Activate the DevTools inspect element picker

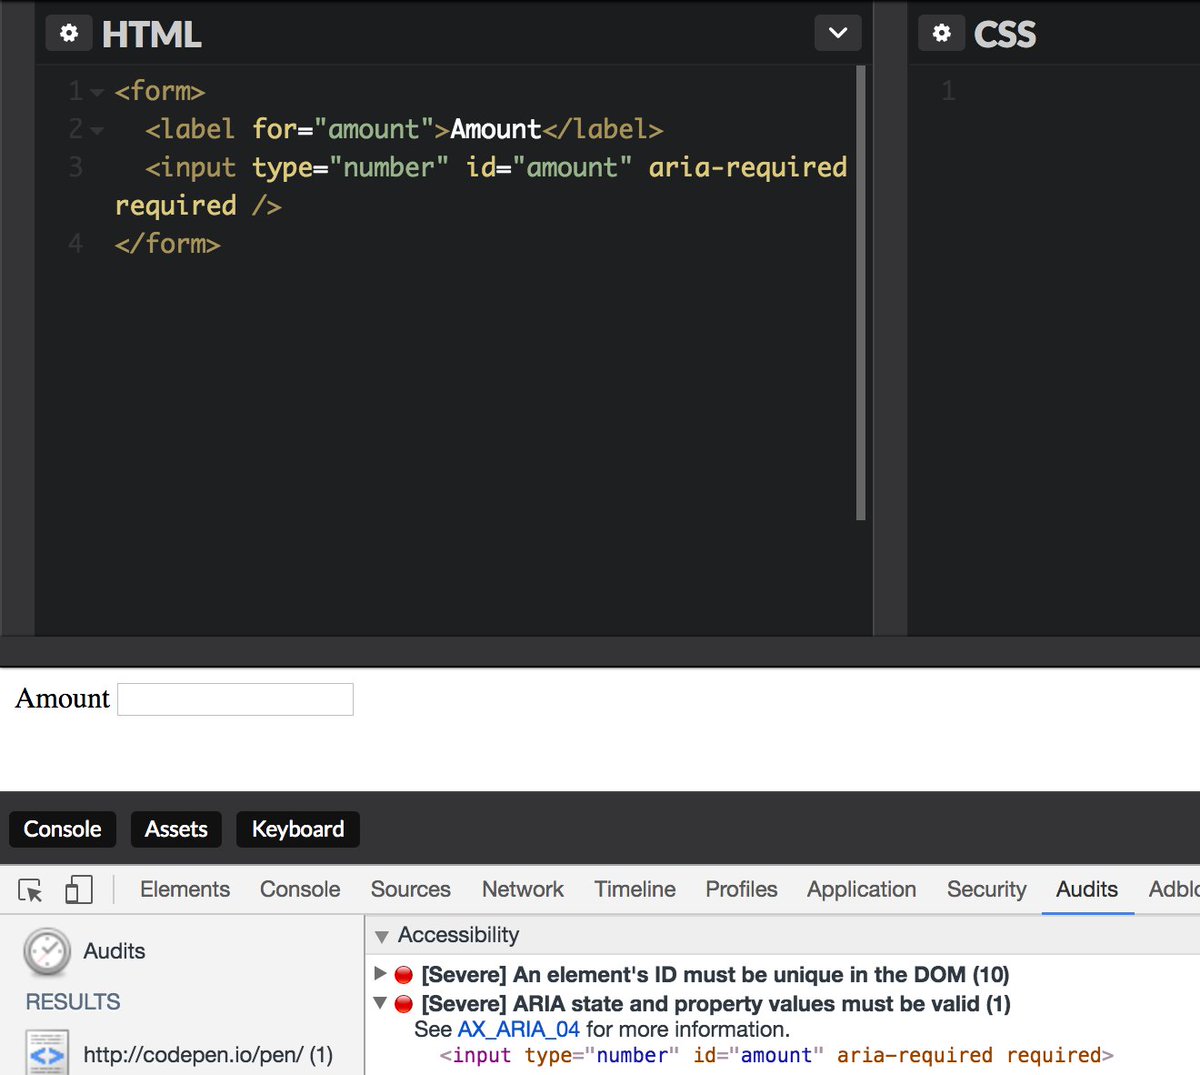pos(31,889)
